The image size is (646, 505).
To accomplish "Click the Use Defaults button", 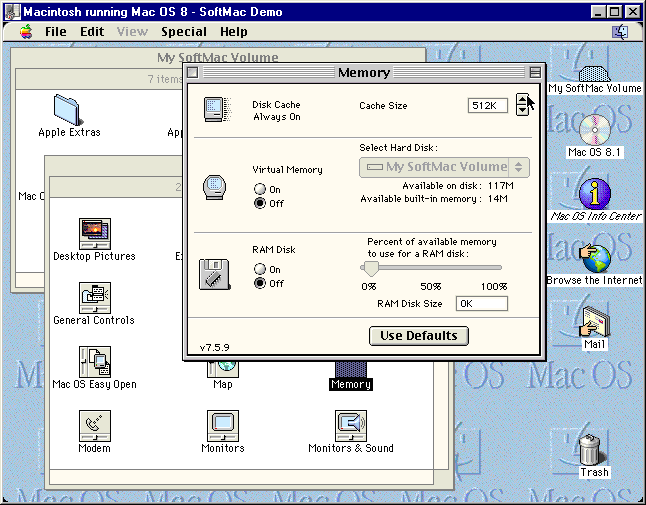I will tap(419, 336).
